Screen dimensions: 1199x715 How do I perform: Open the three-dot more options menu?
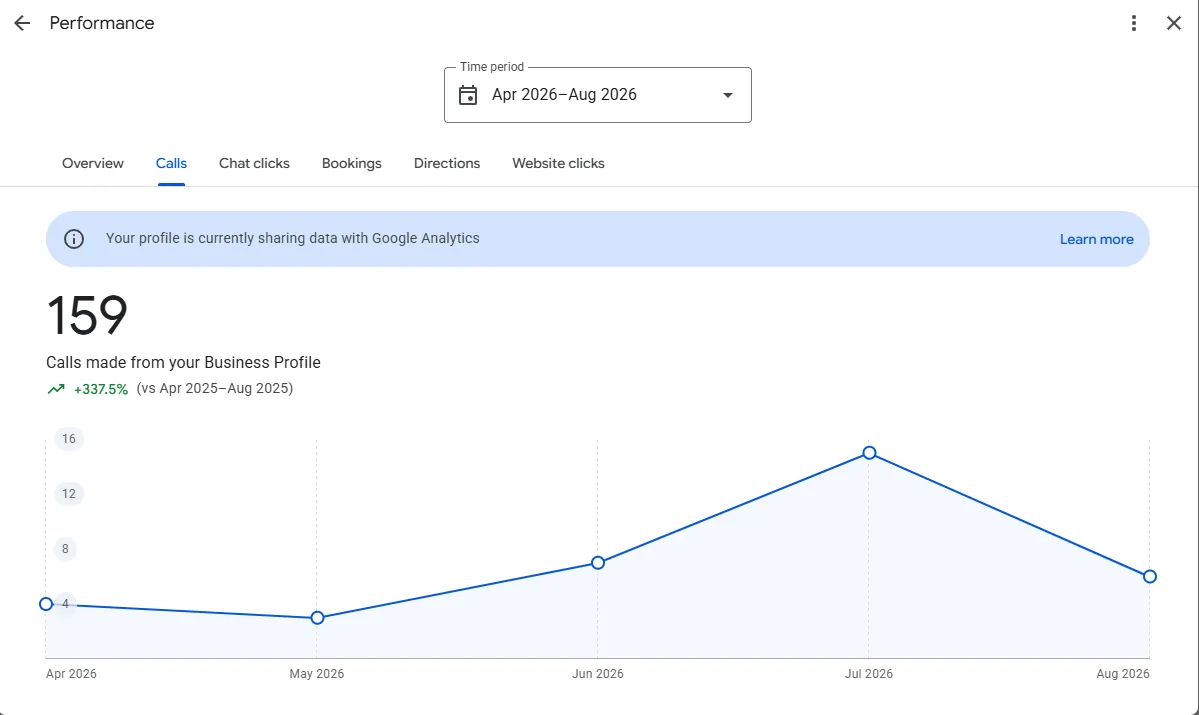point(1134,23)
